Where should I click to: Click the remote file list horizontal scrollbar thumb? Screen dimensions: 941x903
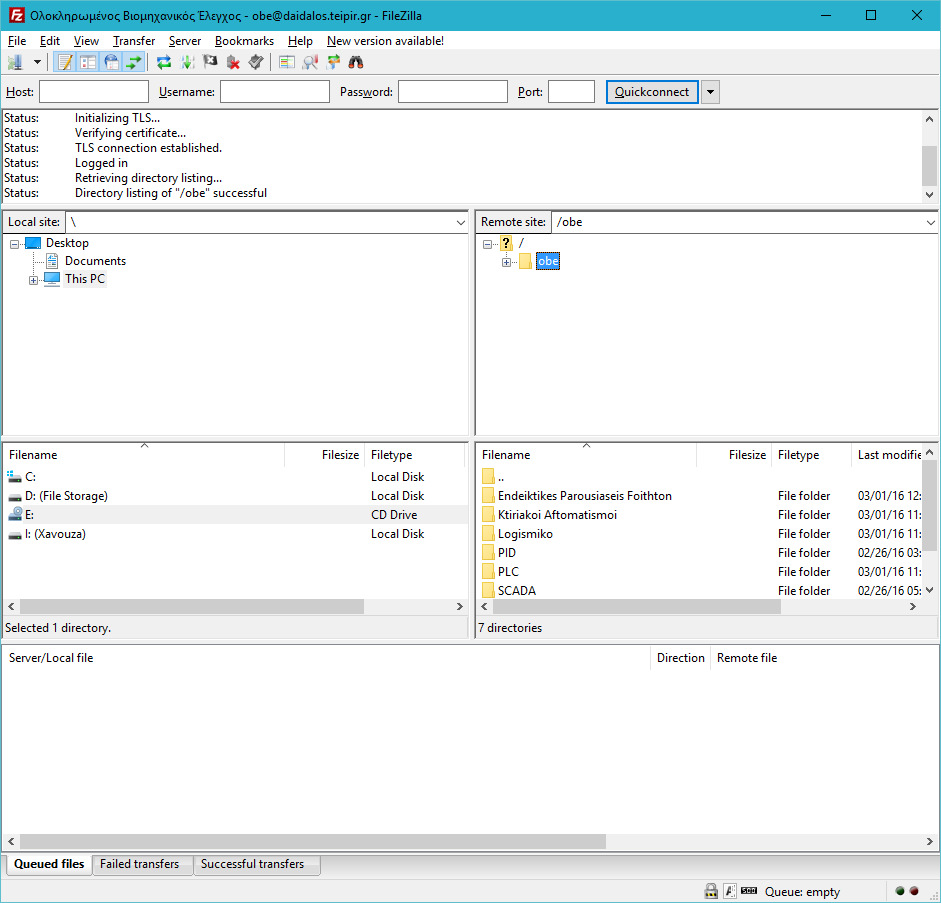point(637,607)
